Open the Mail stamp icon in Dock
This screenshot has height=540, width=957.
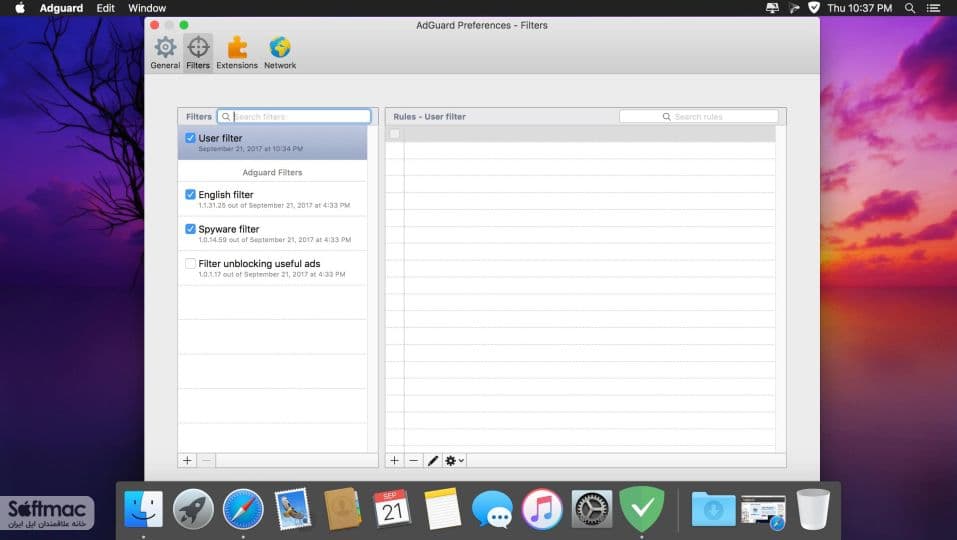(x=292, y=509)
